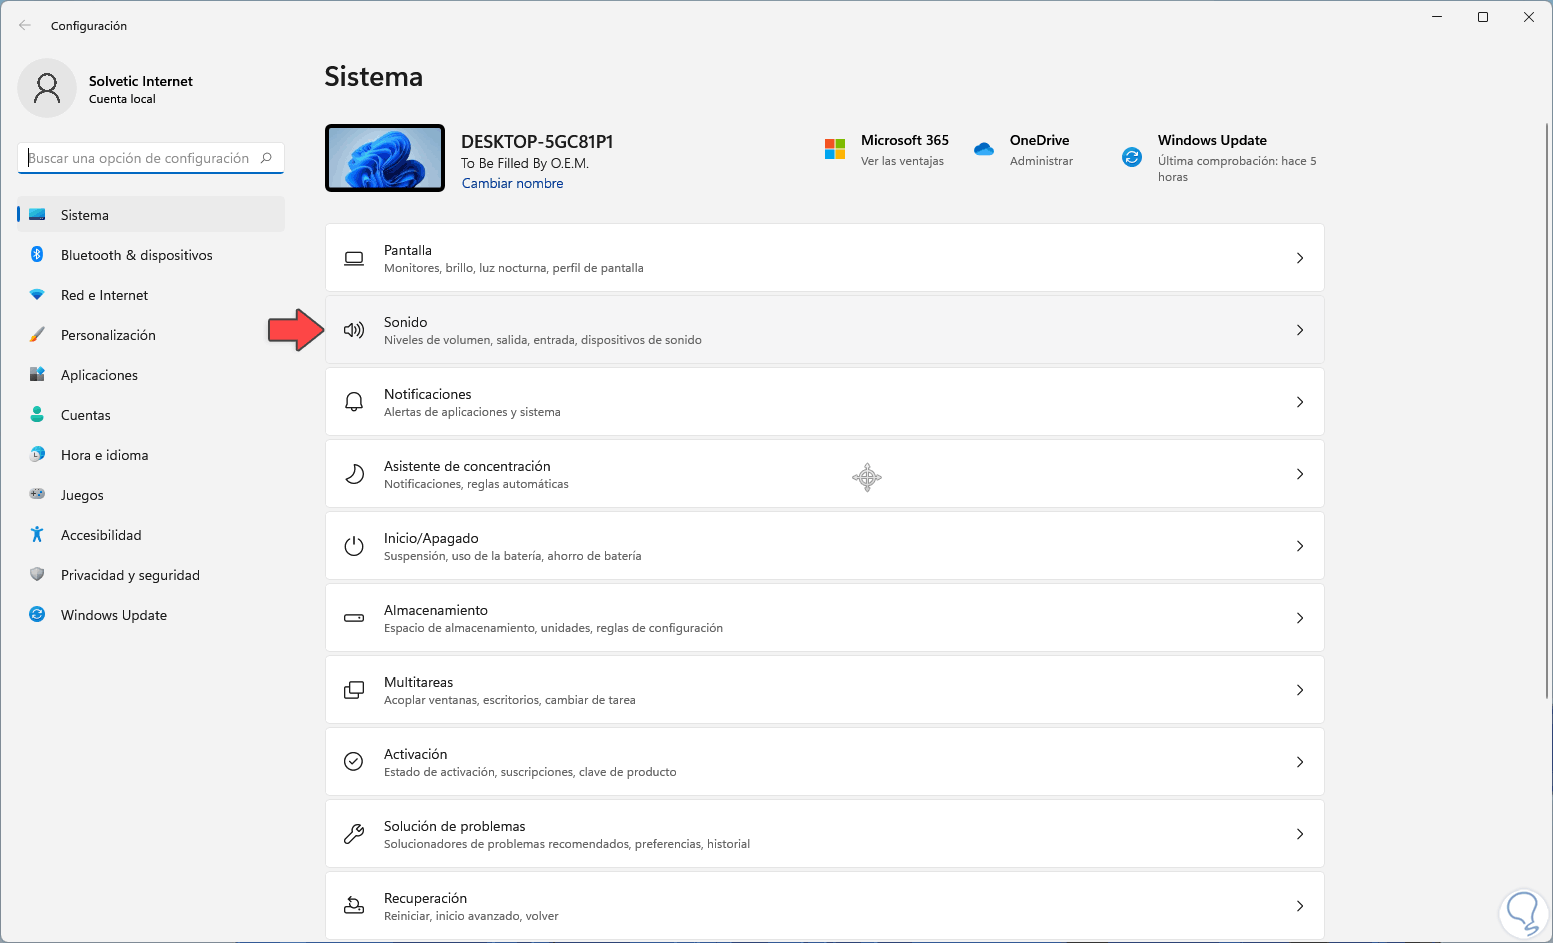Click the Multitareas windows icon

coord(354,690)
